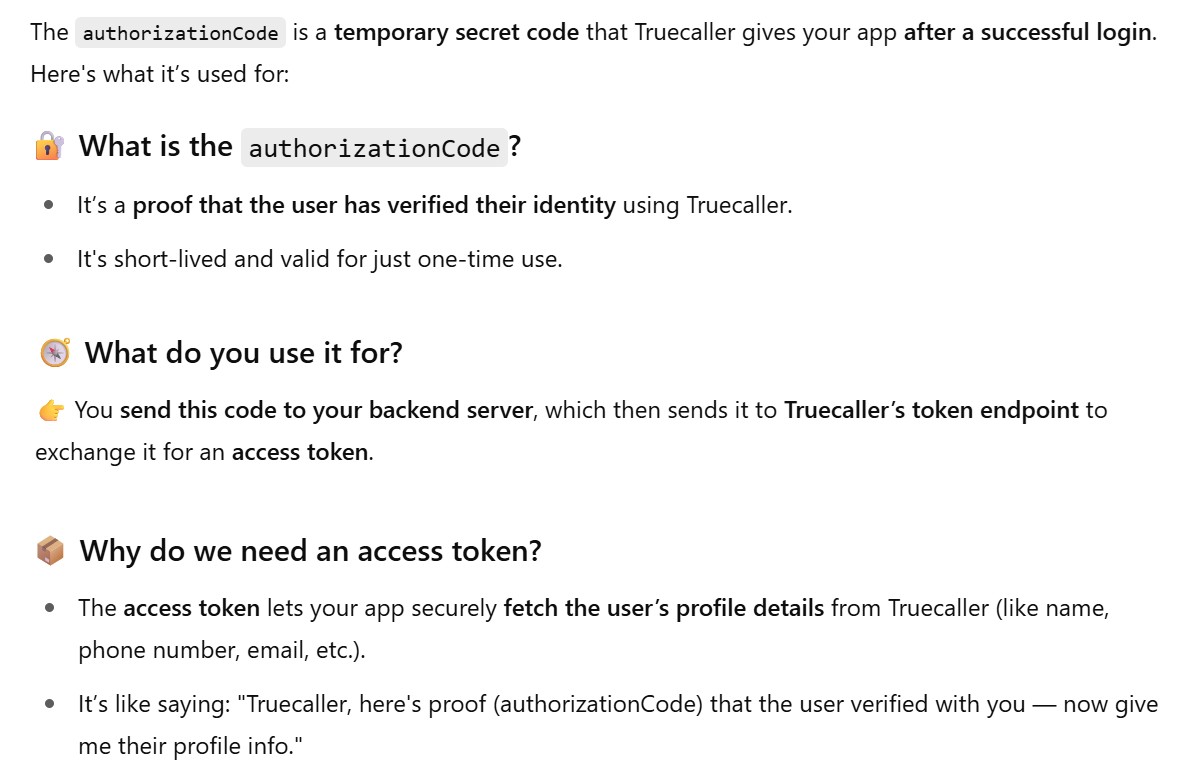Click the authorizationCode code chip in the heading

(373, 148)
